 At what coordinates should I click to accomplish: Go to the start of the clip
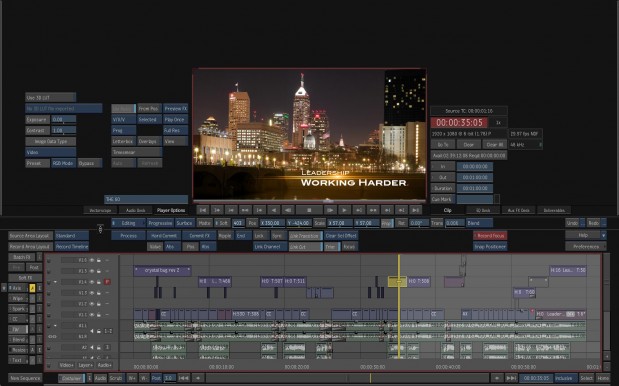click(203, 210)
